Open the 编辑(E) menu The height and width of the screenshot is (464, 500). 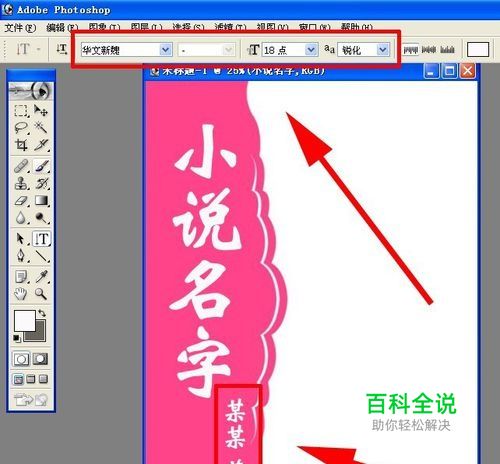tap(62, 28)
